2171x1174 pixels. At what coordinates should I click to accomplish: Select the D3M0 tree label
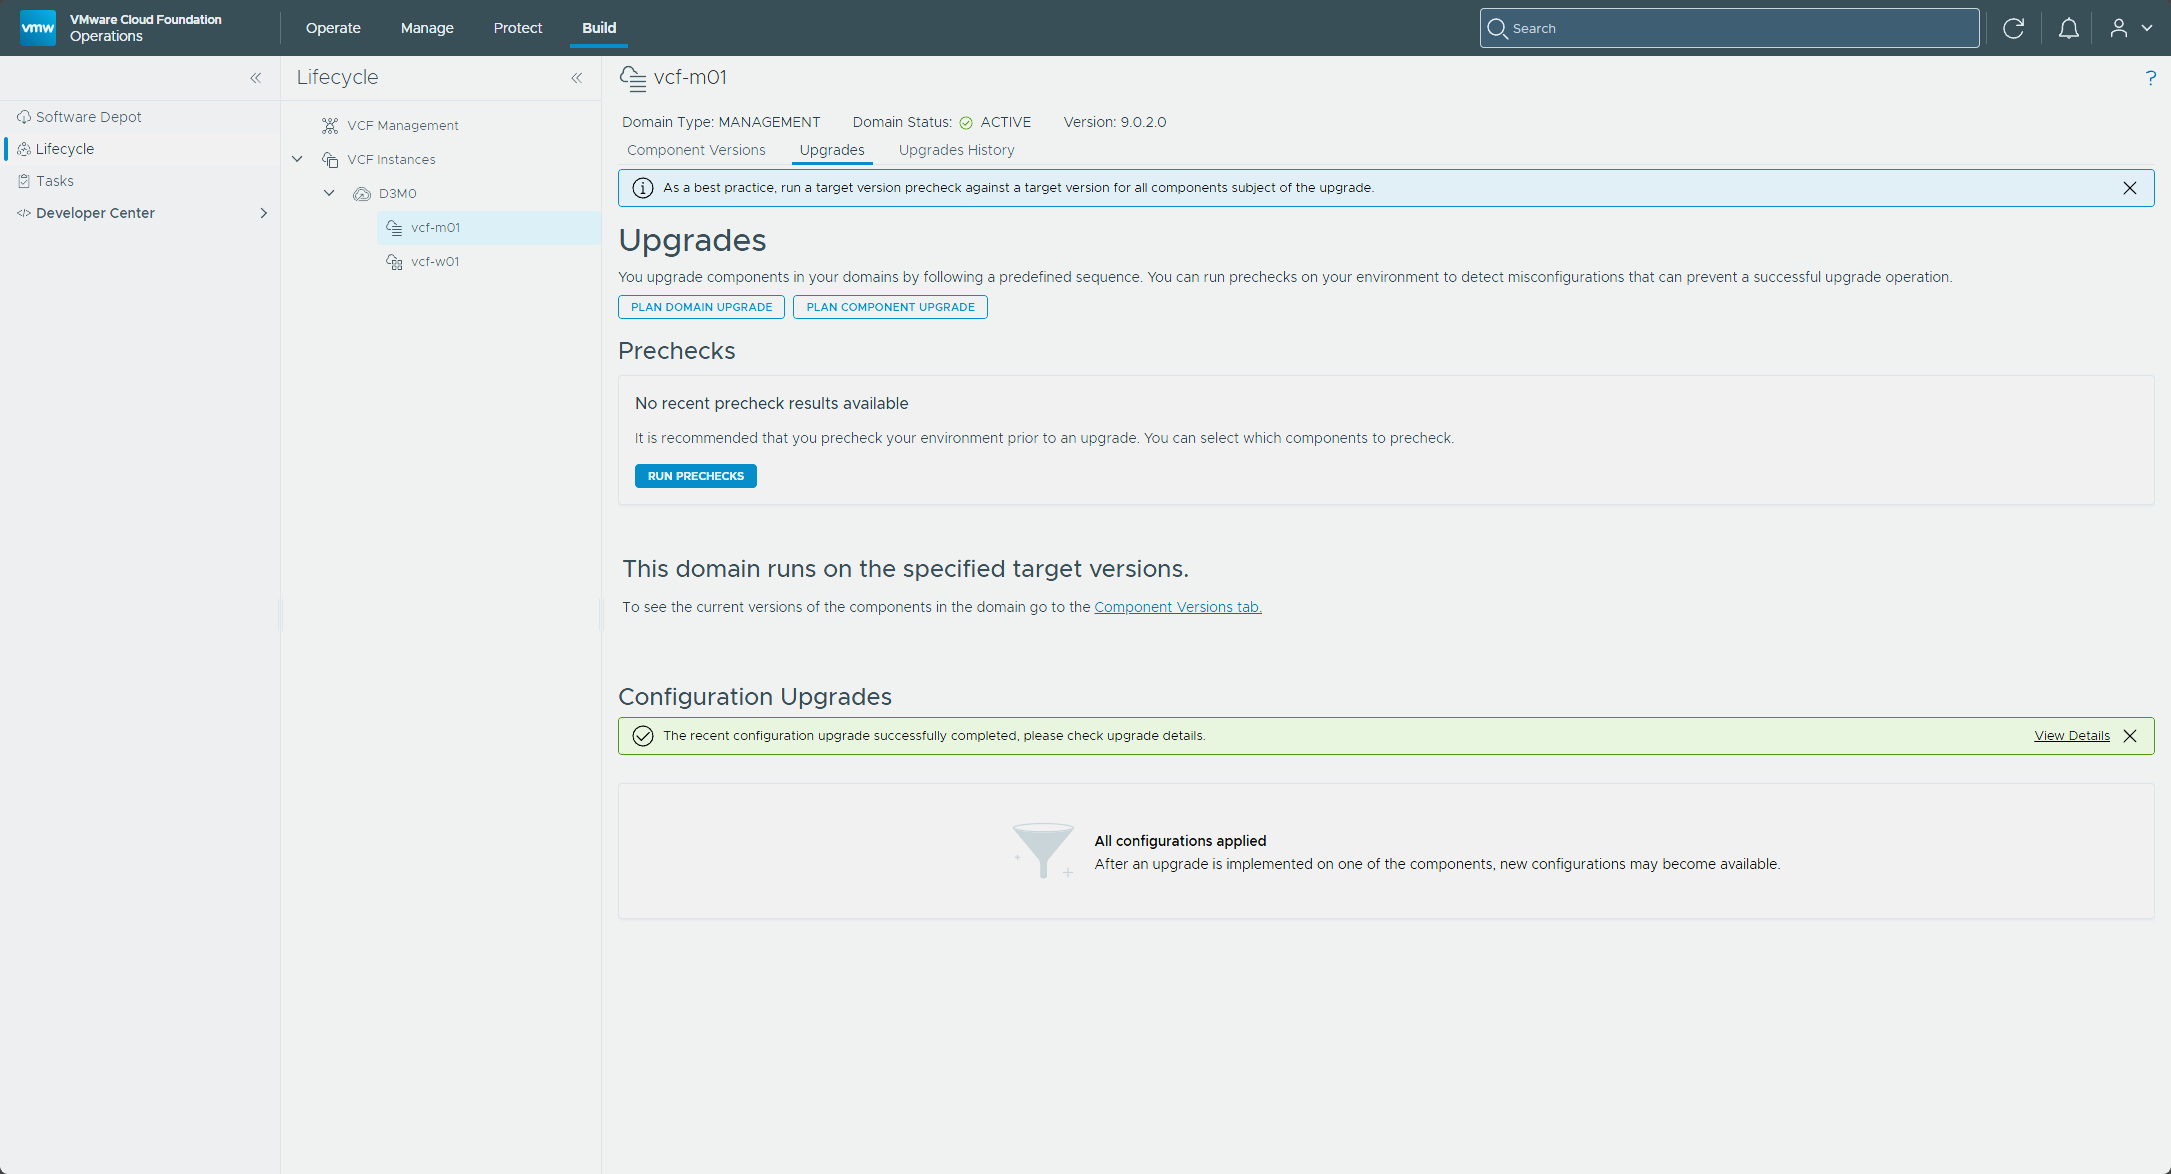(x=397, y=194)
